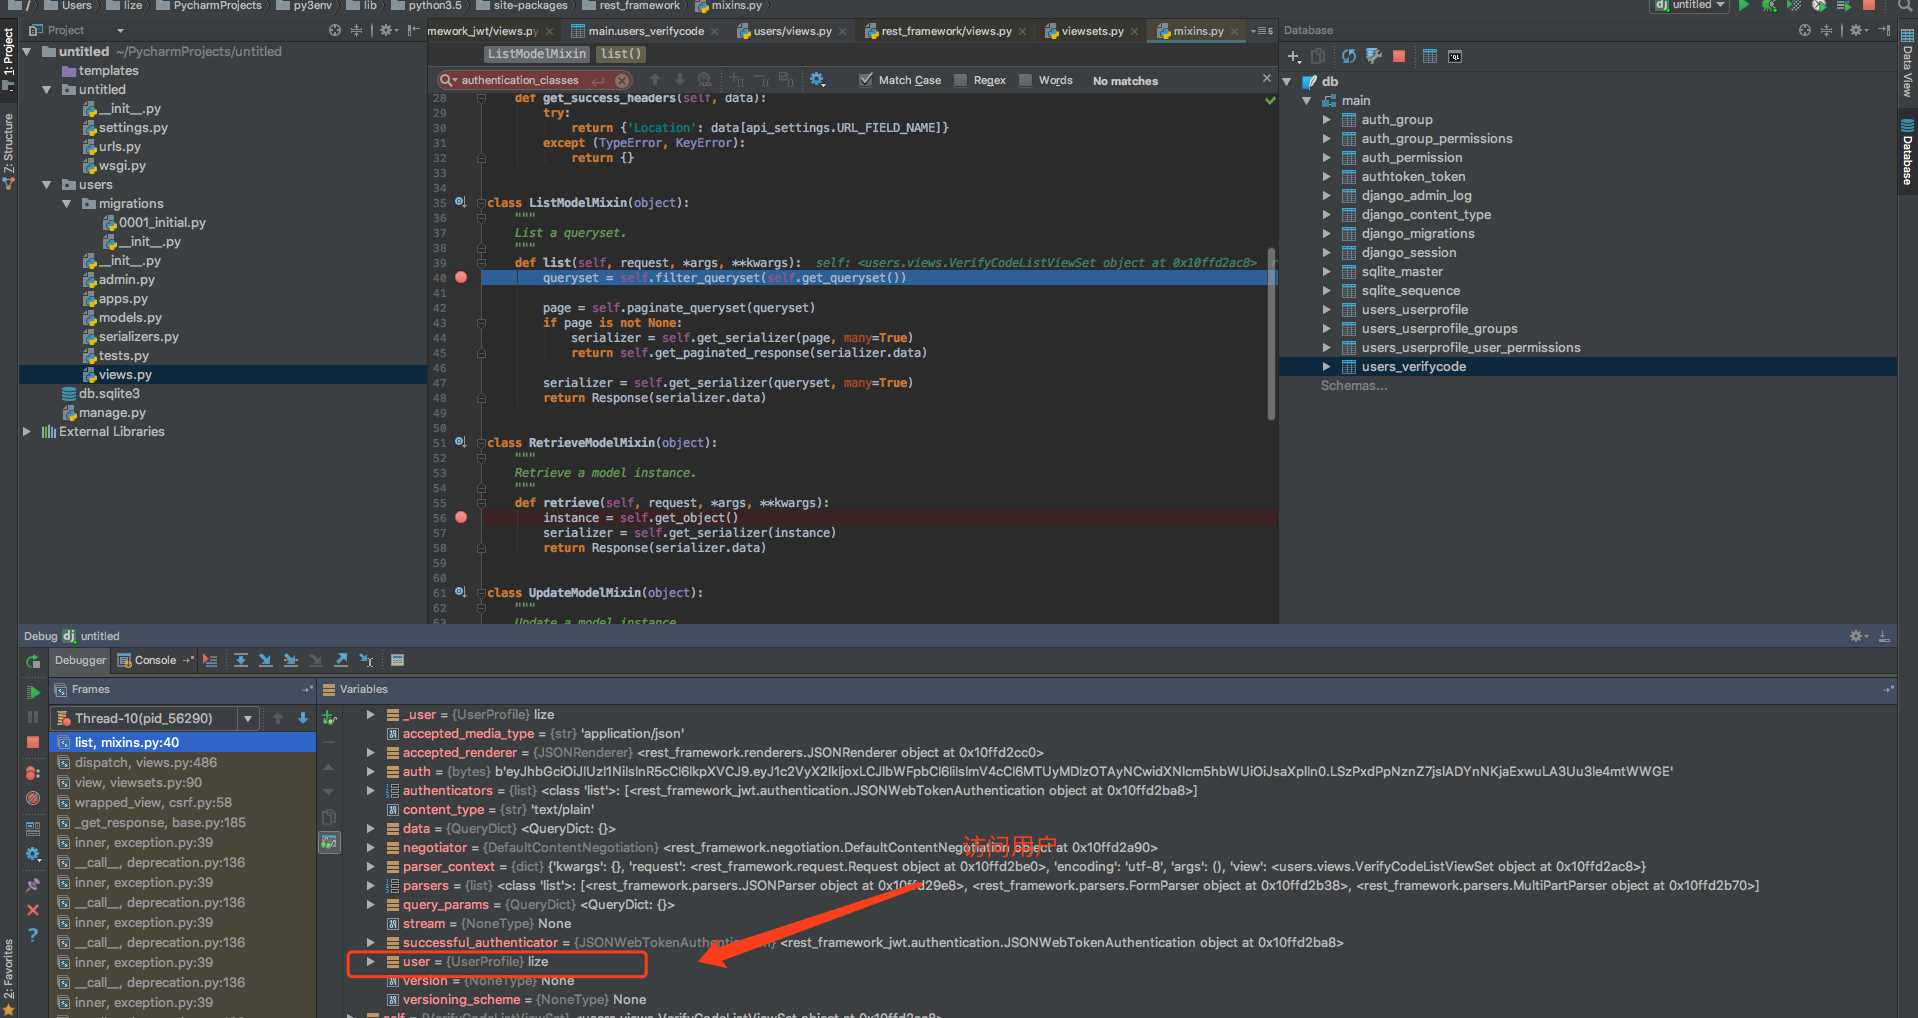Expand the user UserProfile variable
1918x1018 pixels.
371,961
